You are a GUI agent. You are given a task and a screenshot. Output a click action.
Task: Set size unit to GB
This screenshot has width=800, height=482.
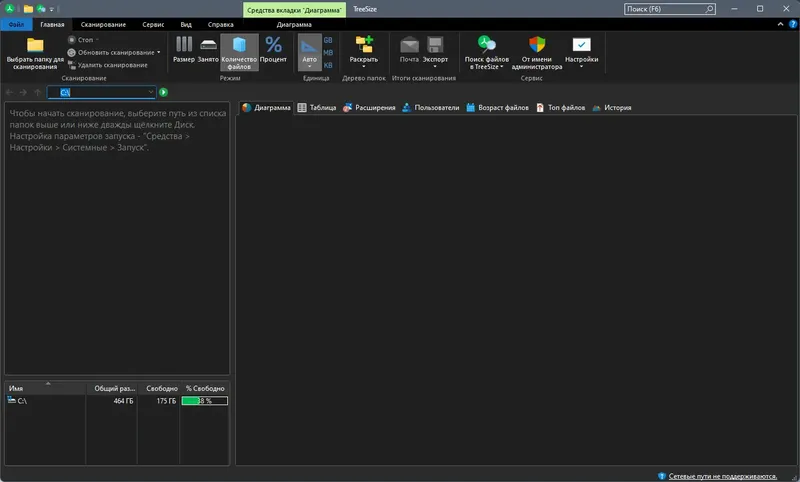coord(328,40)
